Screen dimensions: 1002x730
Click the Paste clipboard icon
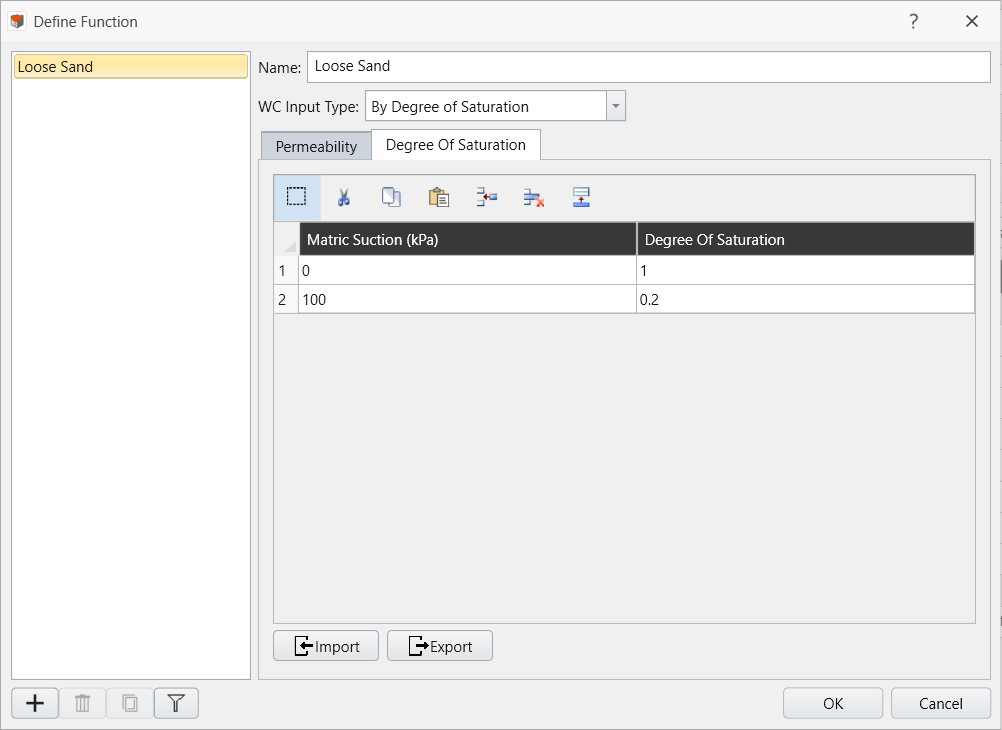[438, 198]
